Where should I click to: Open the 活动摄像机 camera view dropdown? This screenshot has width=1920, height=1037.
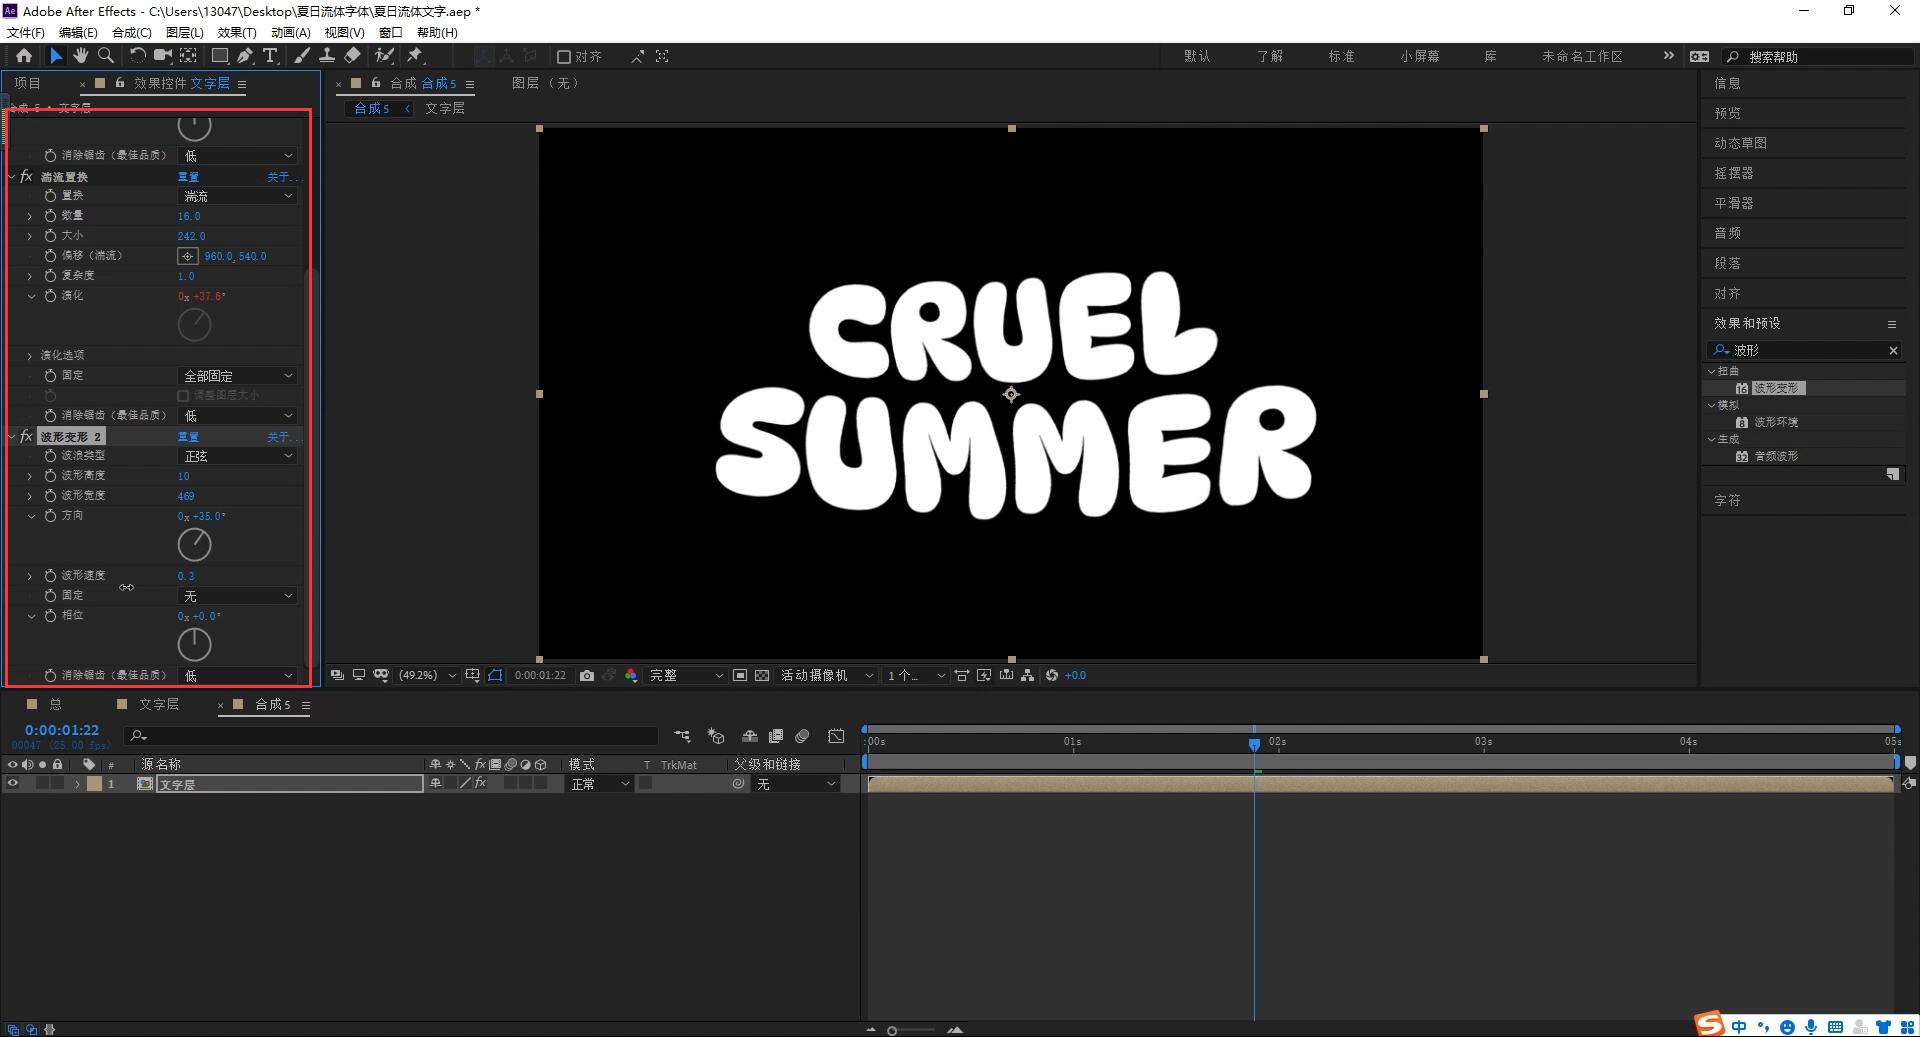(827, 676)
